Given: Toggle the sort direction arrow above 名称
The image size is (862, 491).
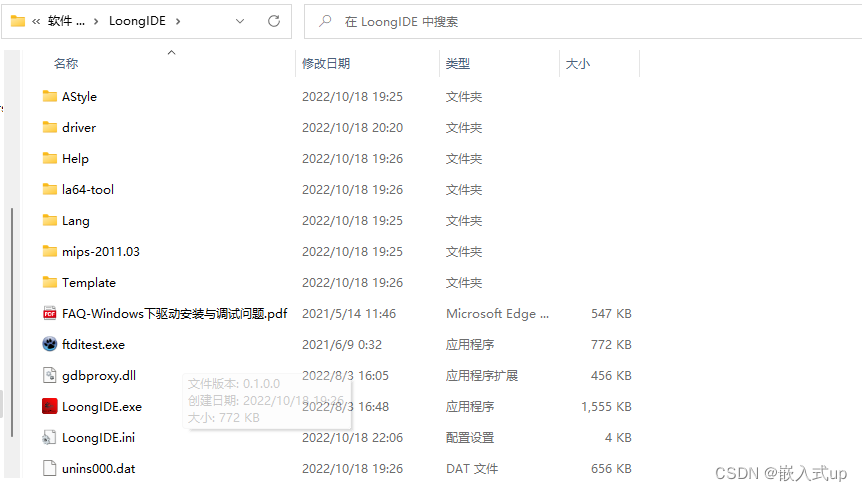Looking at the screenshot, I should pyautogui.click(x=172, y=52).
